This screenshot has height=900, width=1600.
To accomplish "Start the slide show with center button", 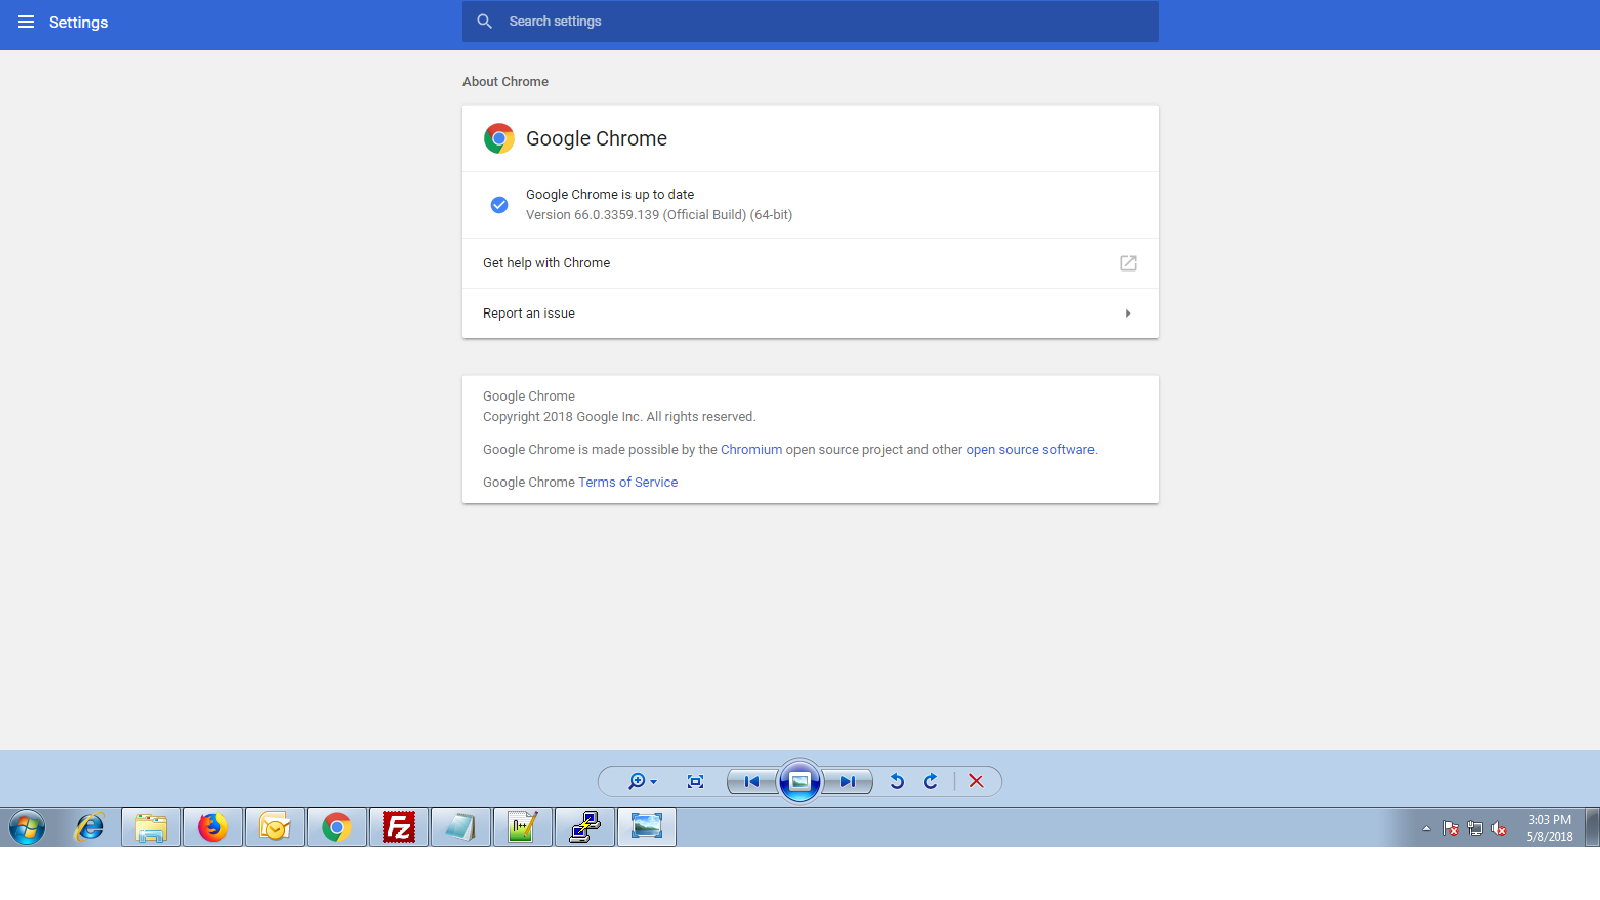I will click(800, 782).
